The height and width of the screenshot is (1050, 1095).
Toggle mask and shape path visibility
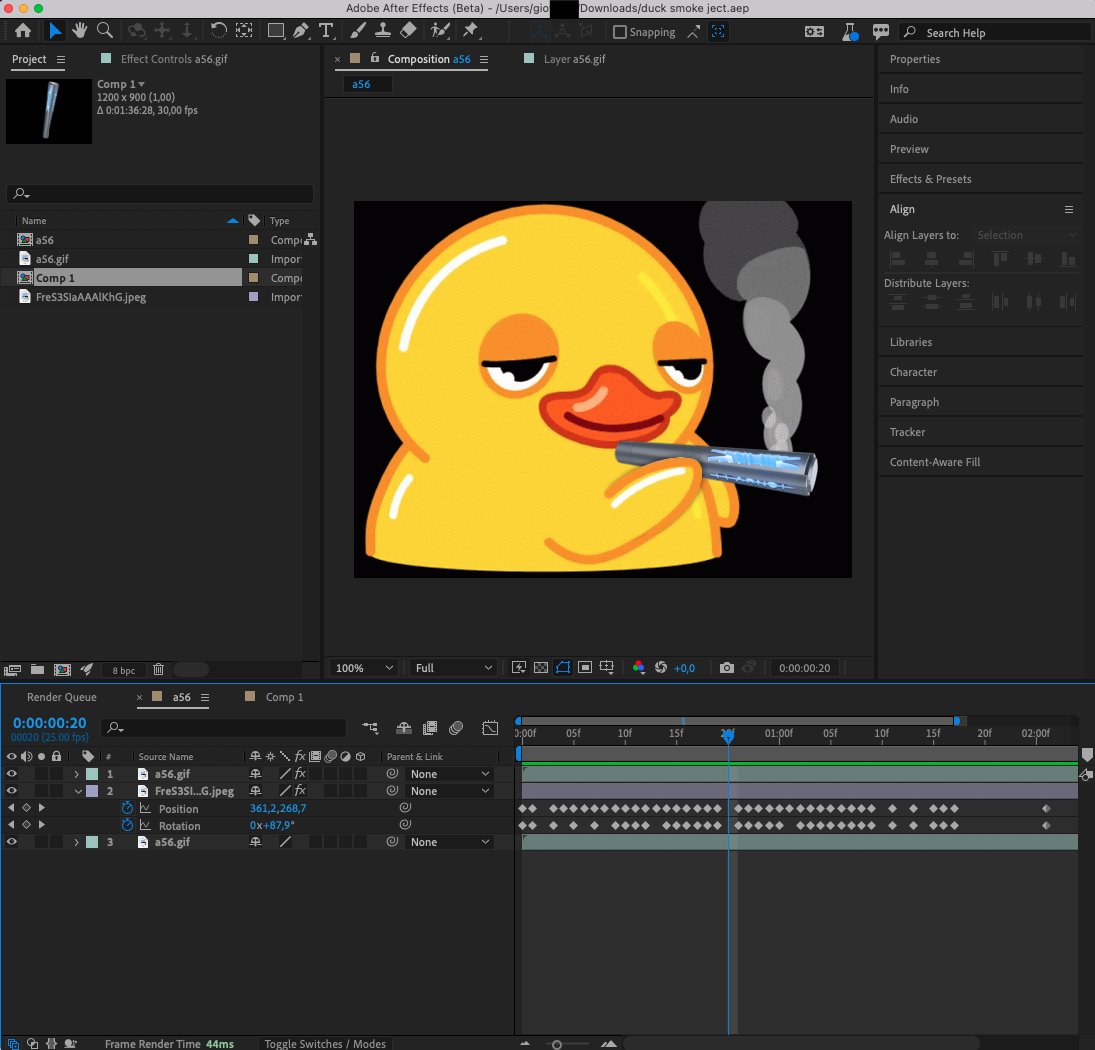[563, 667]
